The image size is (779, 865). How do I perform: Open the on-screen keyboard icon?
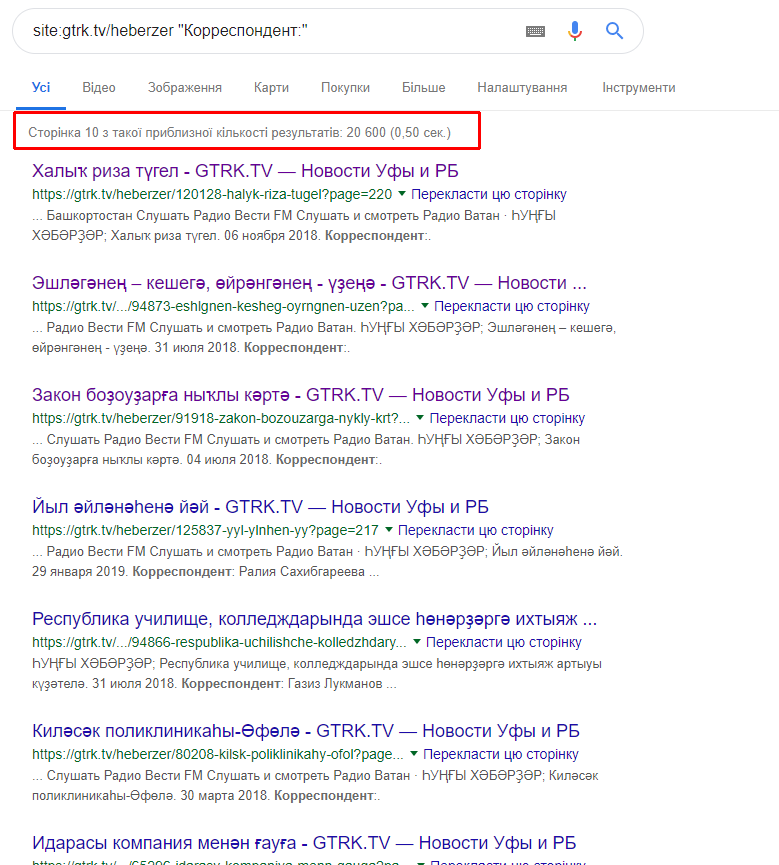[x=535, y=31]
